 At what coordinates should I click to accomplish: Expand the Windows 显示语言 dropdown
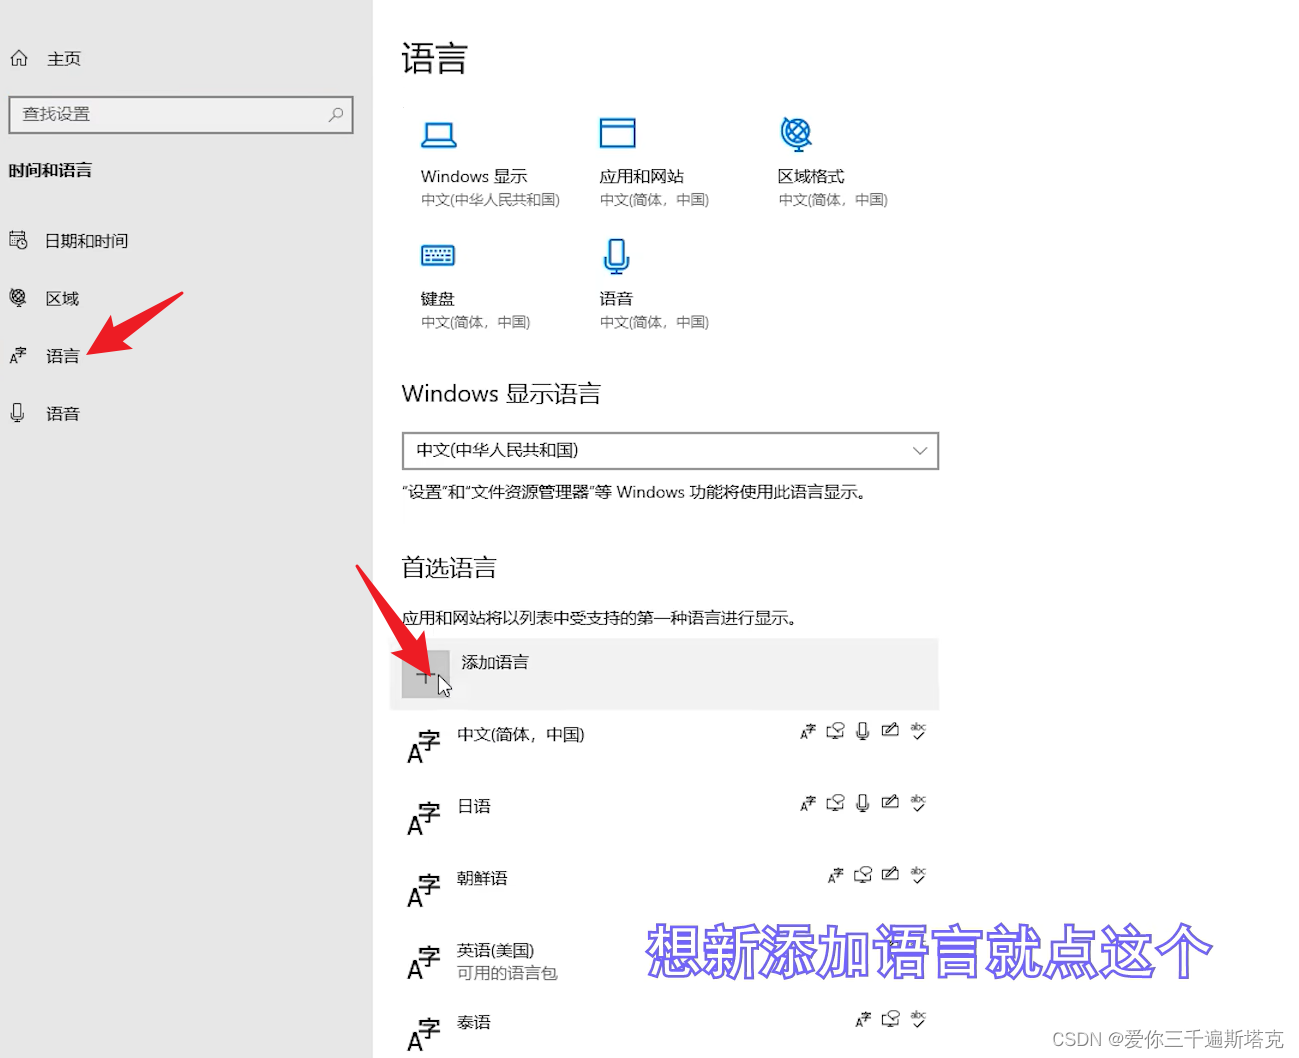point(670,451)
